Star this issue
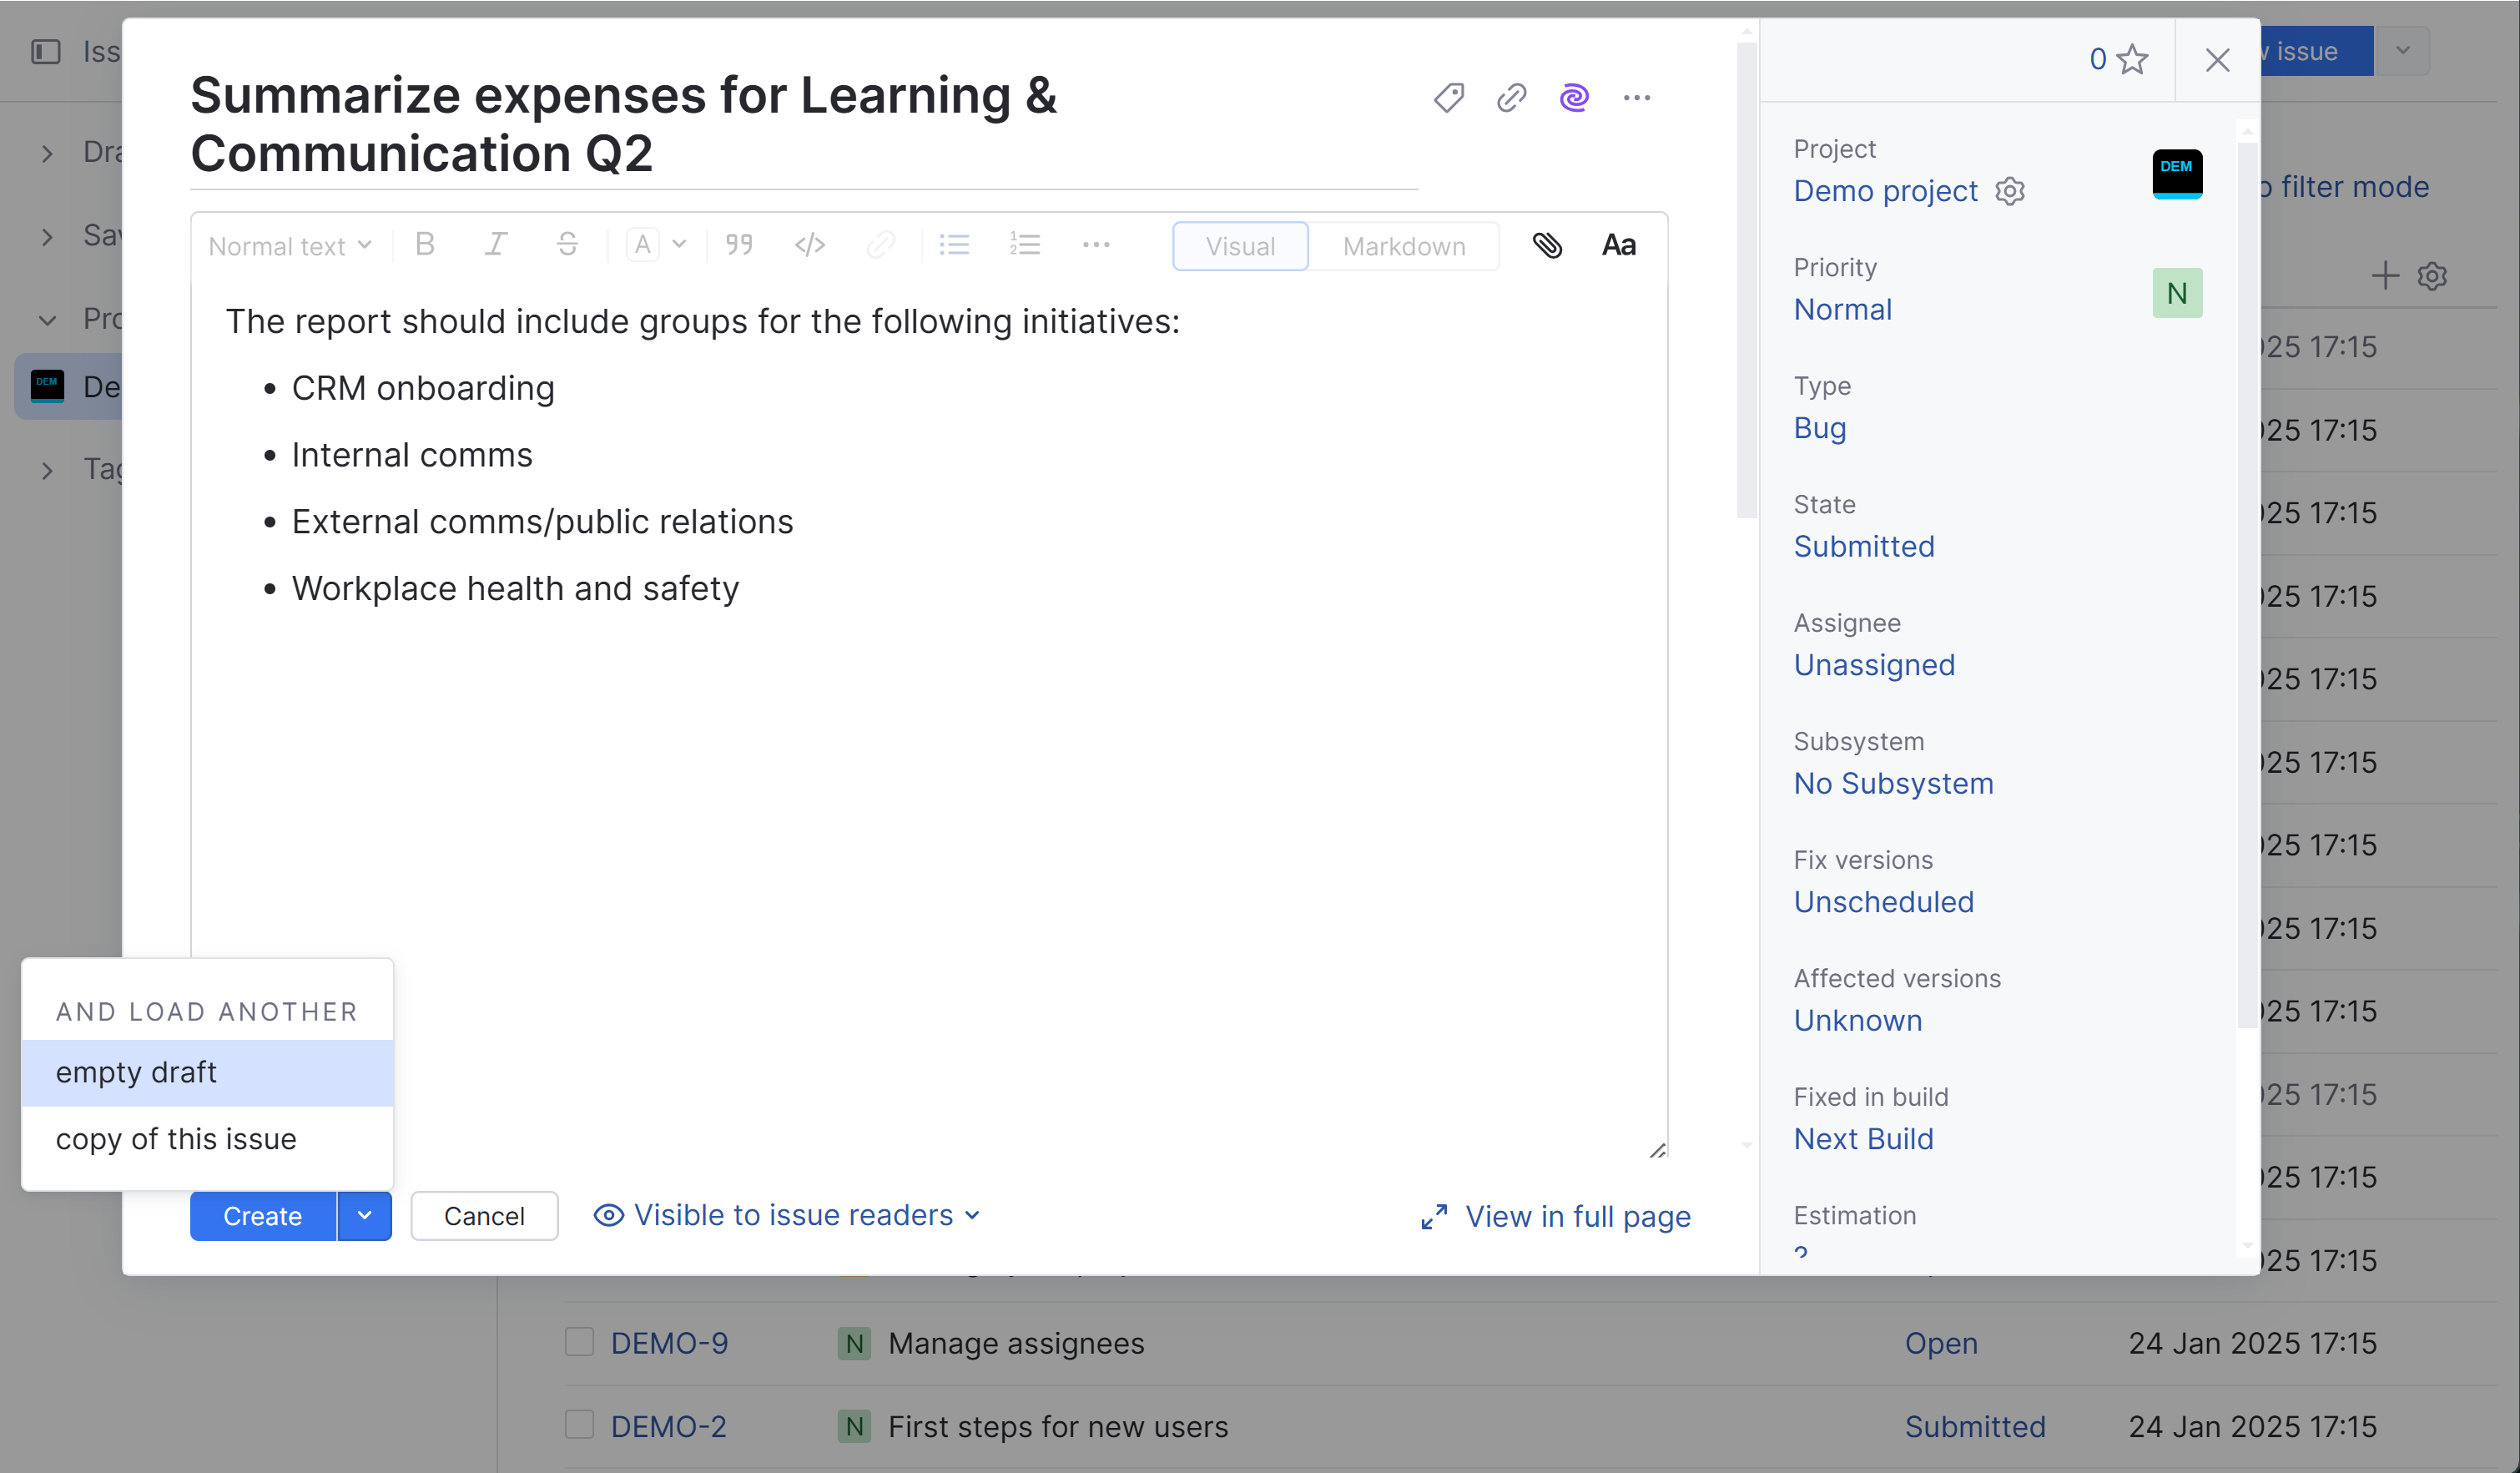The width and height of the screenshot is (2520, 1473). [2132, 59]
